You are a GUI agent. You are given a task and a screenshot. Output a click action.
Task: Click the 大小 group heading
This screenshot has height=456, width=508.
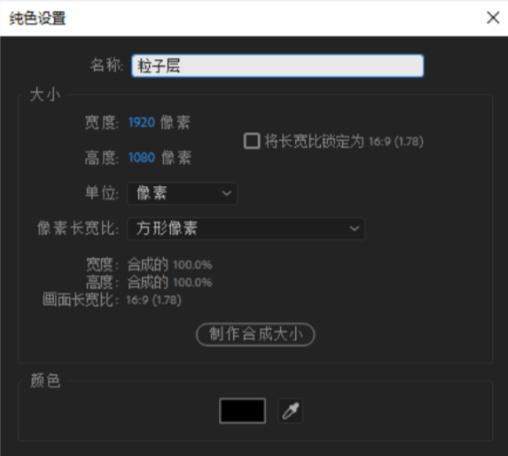(45, 95)
